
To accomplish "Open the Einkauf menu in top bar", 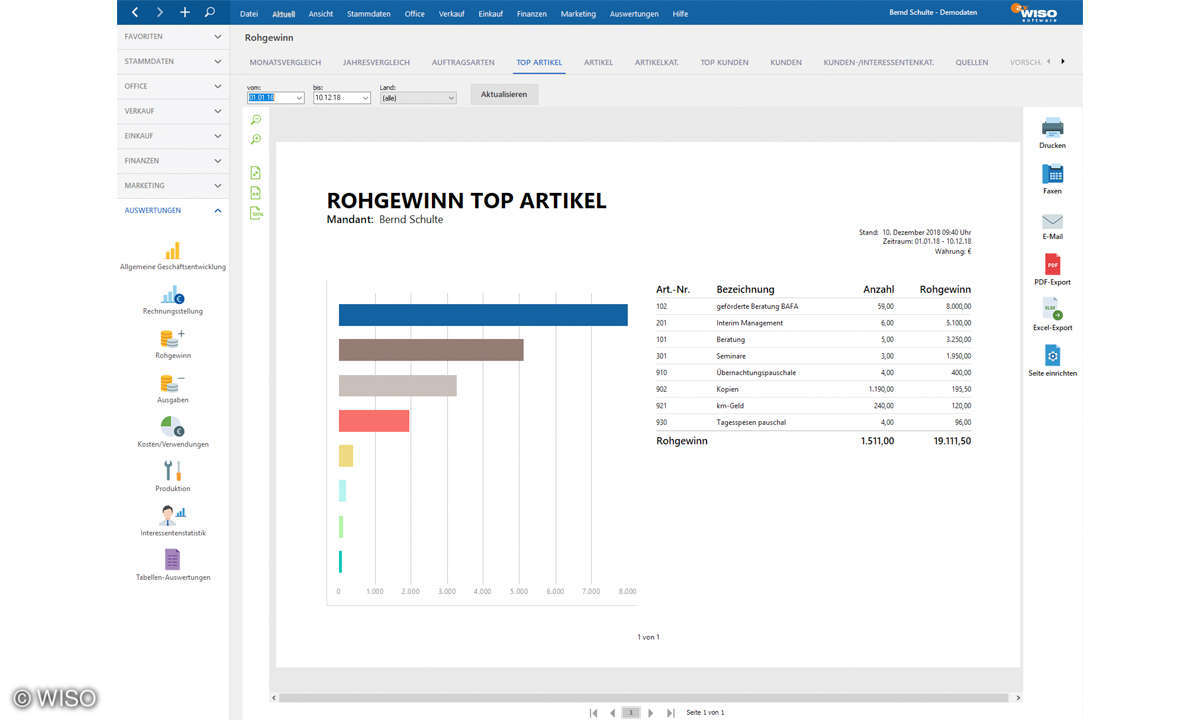I will 490,14.
